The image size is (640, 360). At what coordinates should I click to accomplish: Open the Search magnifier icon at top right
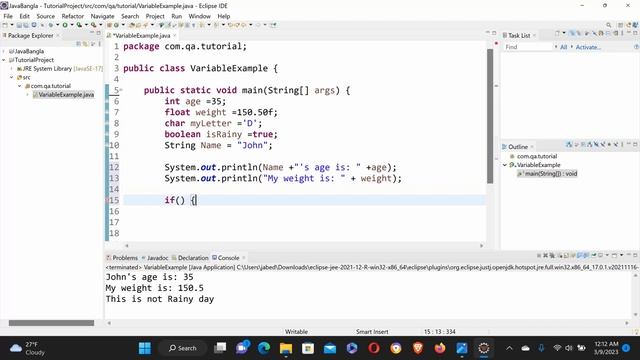click(x=609, y=25)
